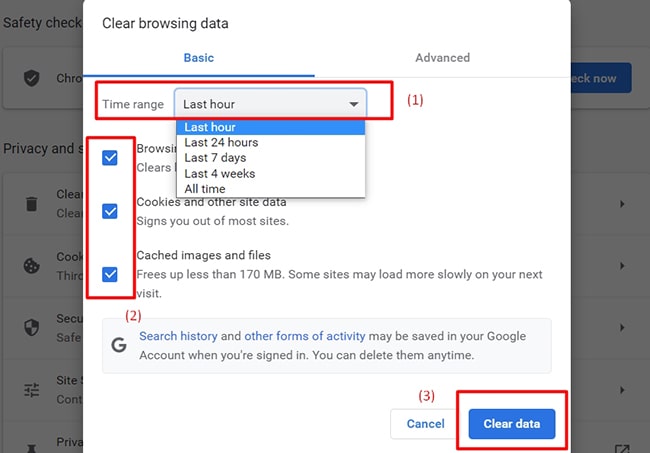Toggle the Cached images and files checkbox
The width and height of the screenshot is (650, 453).
click(x=110, y=274)
